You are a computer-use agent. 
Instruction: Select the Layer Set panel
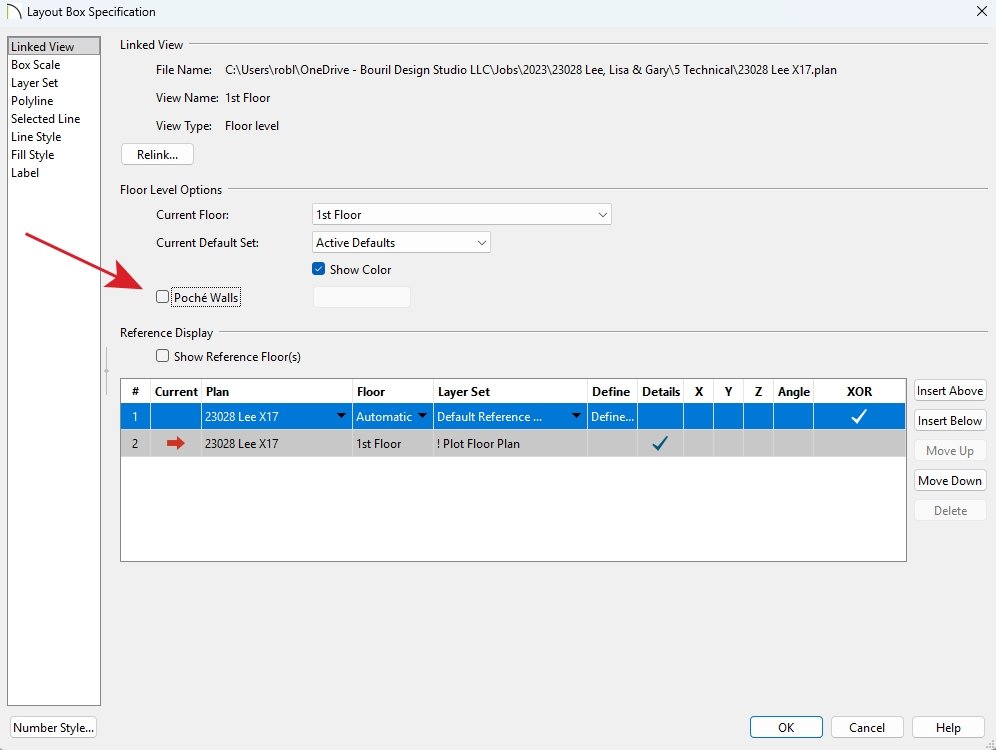(35, 83)
